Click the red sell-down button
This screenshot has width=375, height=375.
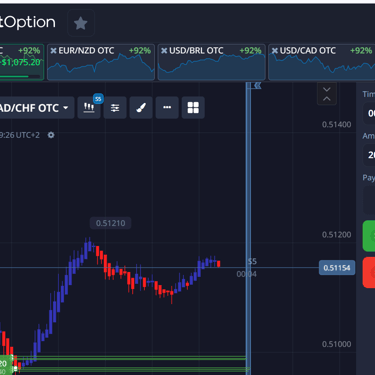tap(369, 272)
